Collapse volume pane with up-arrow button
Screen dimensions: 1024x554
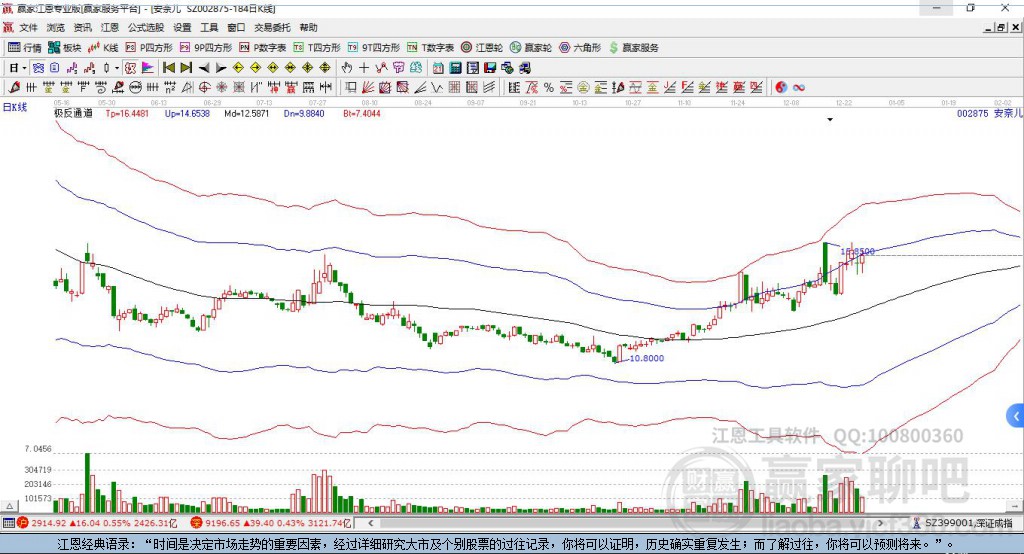pos(9,506)
